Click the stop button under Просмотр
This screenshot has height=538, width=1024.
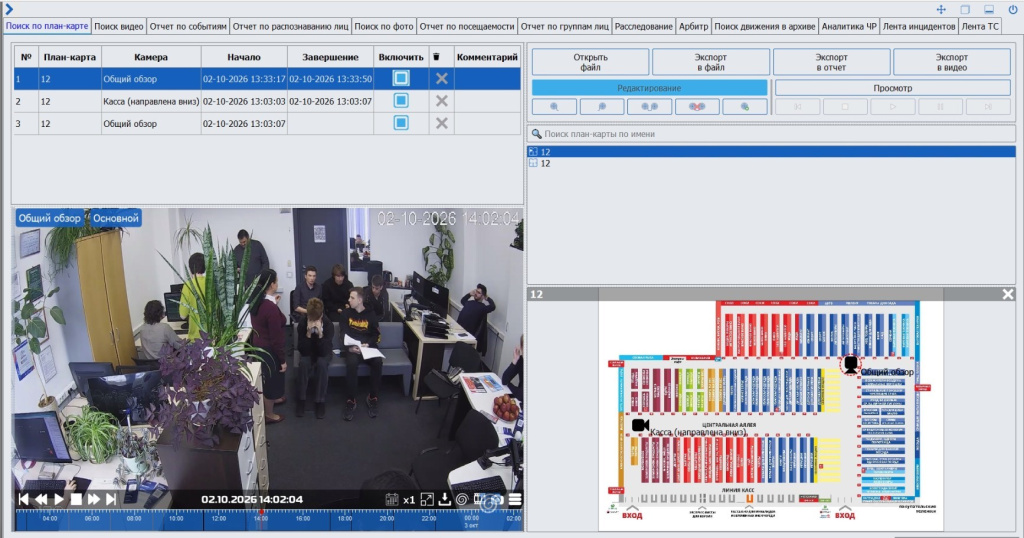pos(845,106)
